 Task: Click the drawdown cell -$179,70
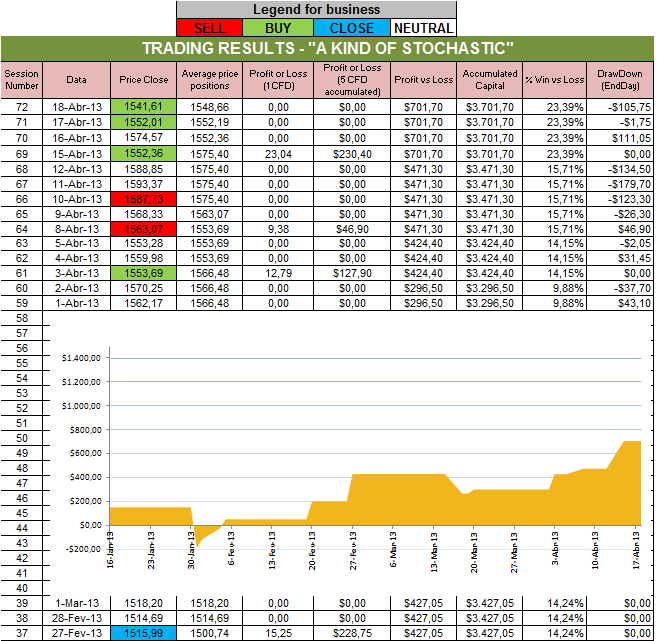[620, 184]
